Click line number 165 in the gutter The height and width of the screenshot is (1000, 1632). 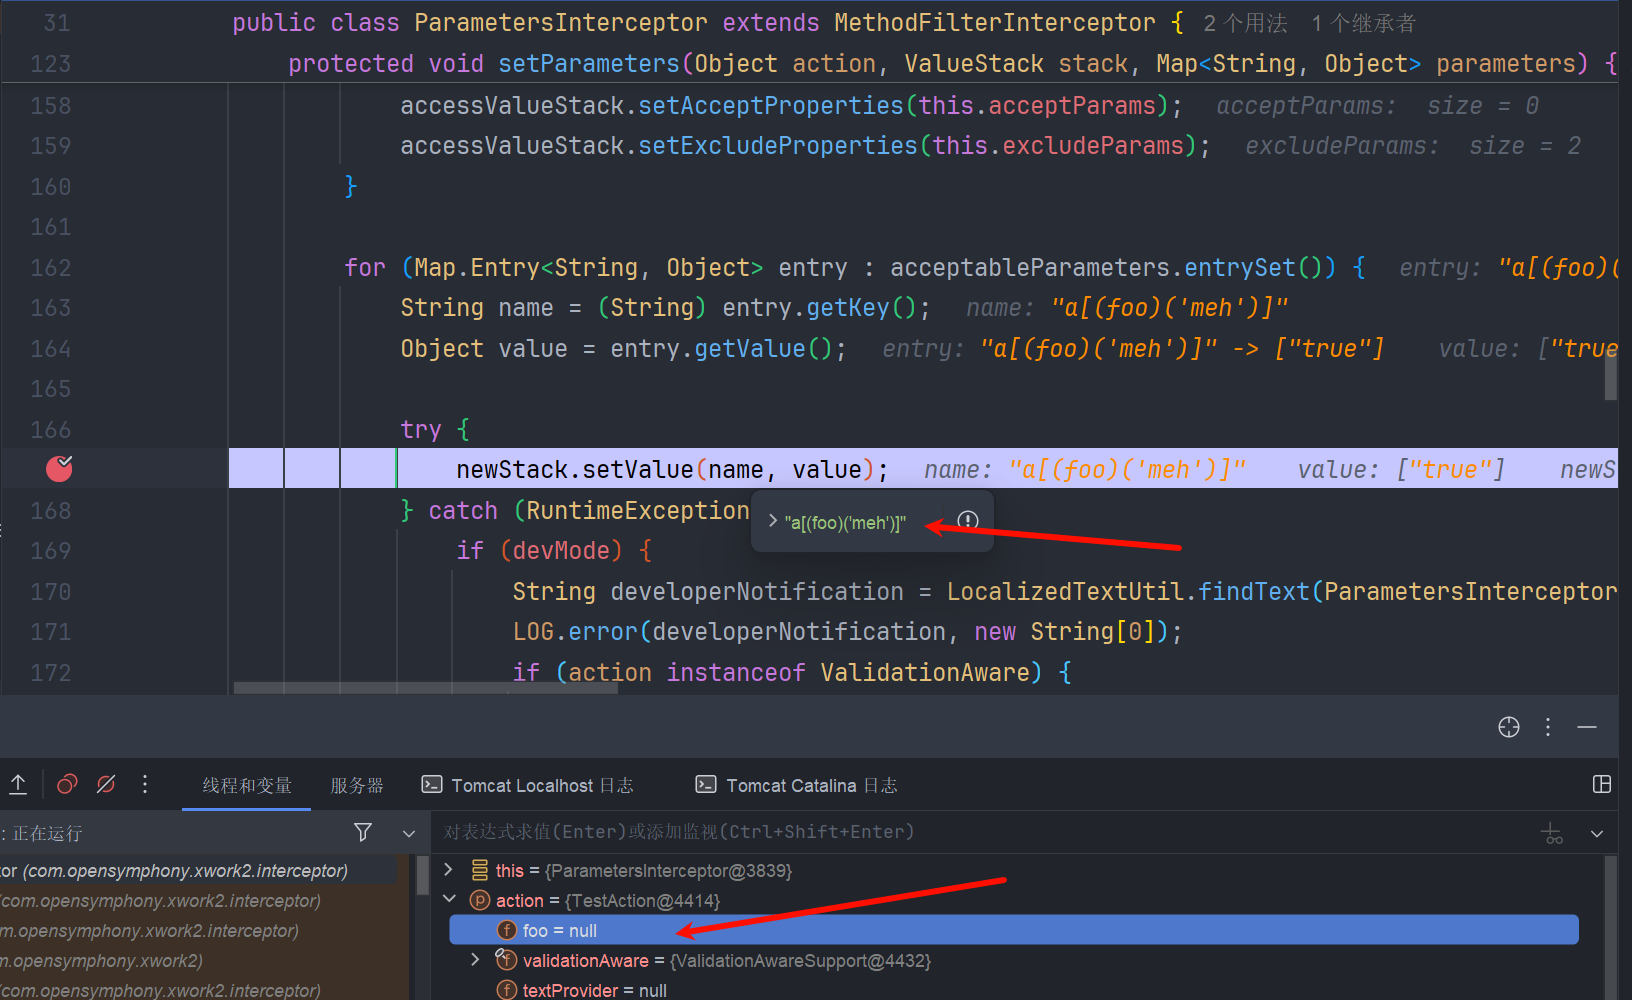coord(51,389)
